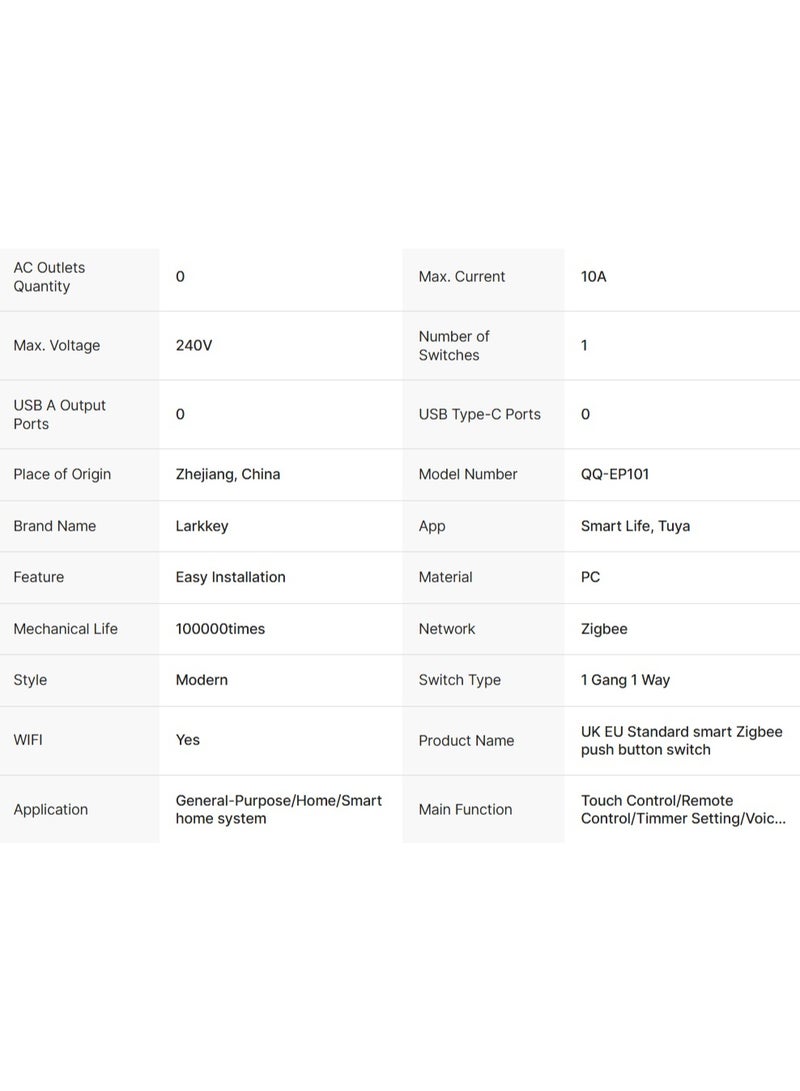800x1091 pixels.
Task: Click the USB A Output Ports label
Action: point(59,415)
